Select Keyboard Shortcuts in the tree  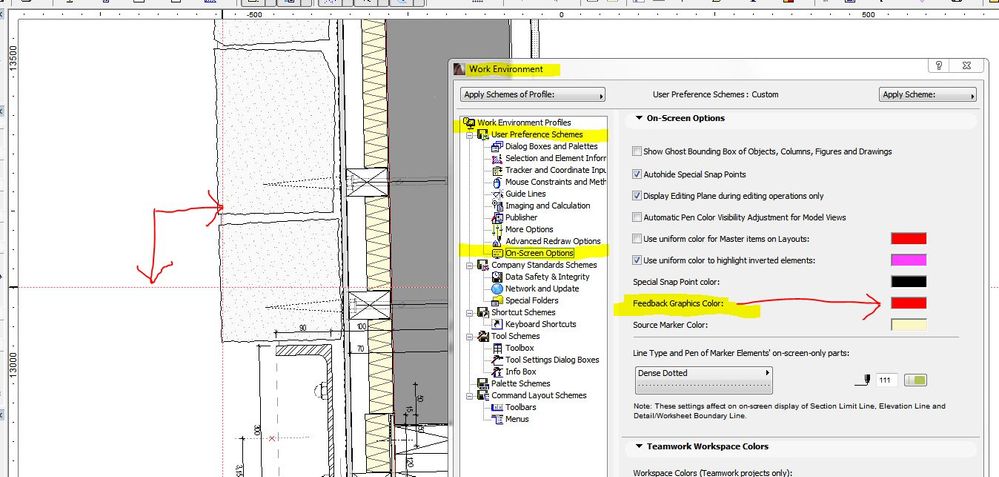(541, 324)
